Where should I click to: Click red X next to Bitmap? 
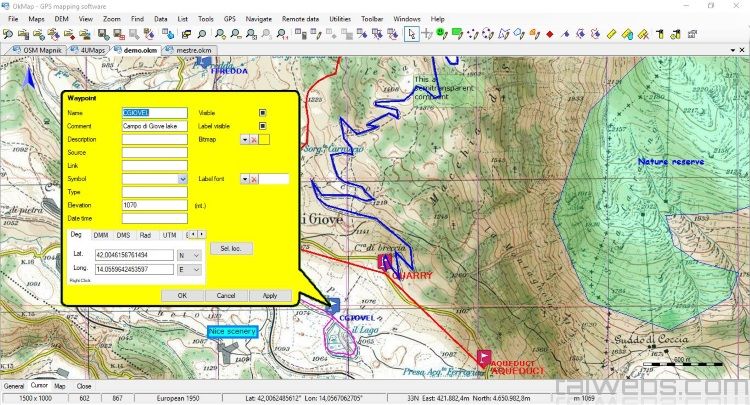[x=254, y=140]
